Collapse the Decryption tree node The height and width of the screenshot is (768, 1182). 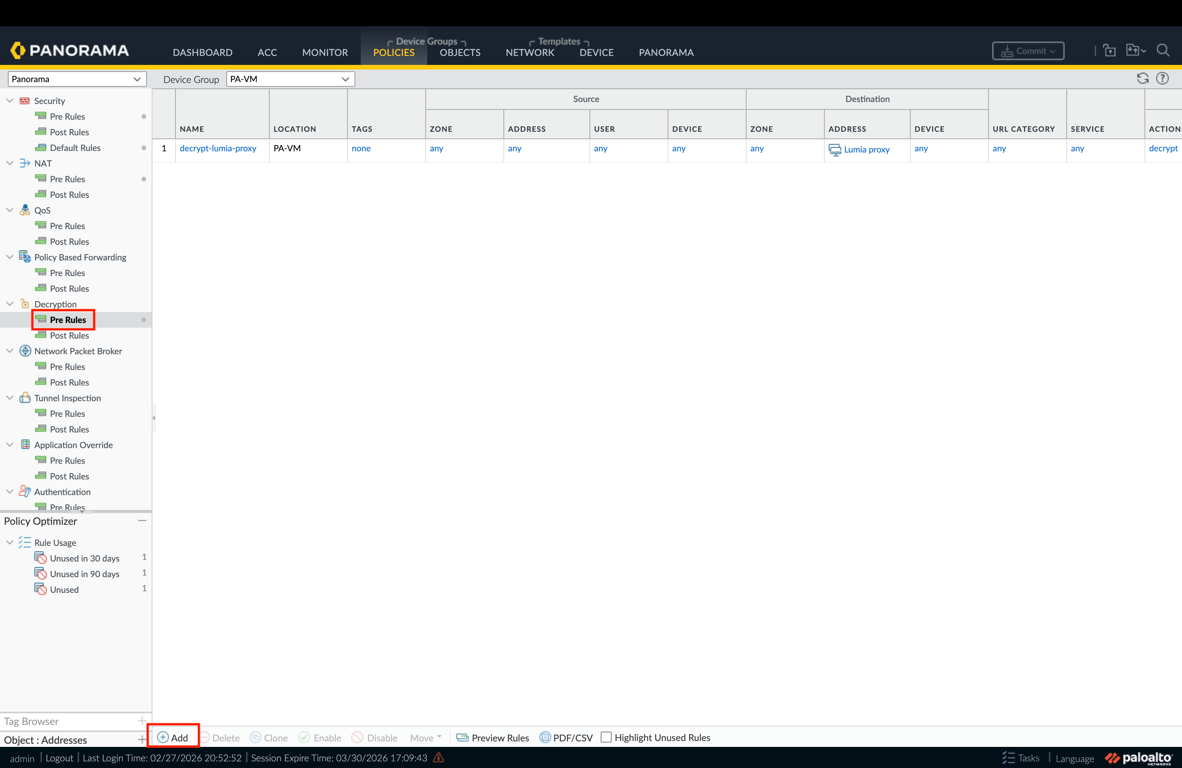coord(10,304)
